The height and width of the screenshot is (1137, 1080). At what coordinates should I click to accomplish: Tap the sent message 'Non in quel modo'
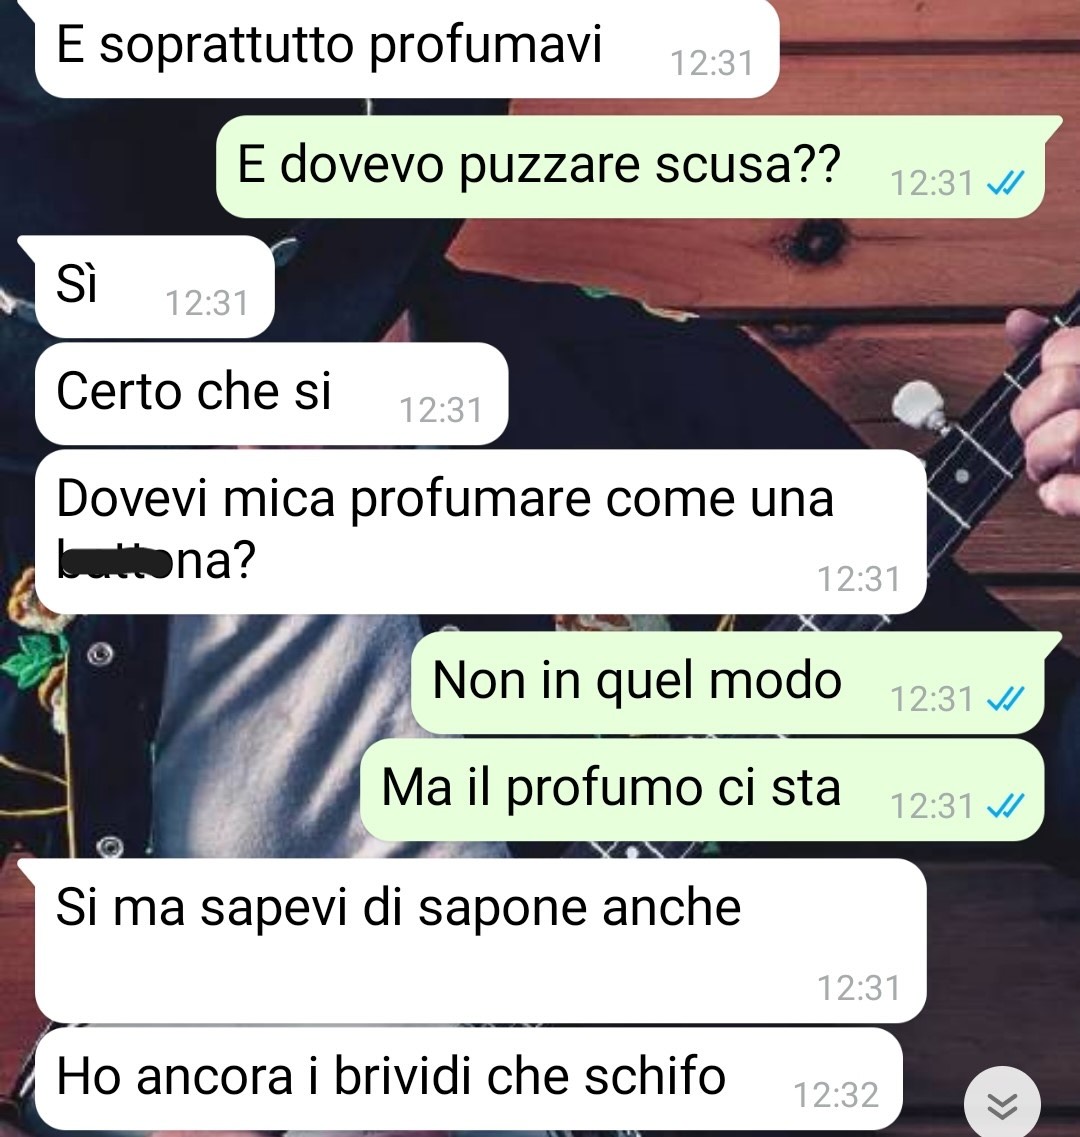coord(727,682)
